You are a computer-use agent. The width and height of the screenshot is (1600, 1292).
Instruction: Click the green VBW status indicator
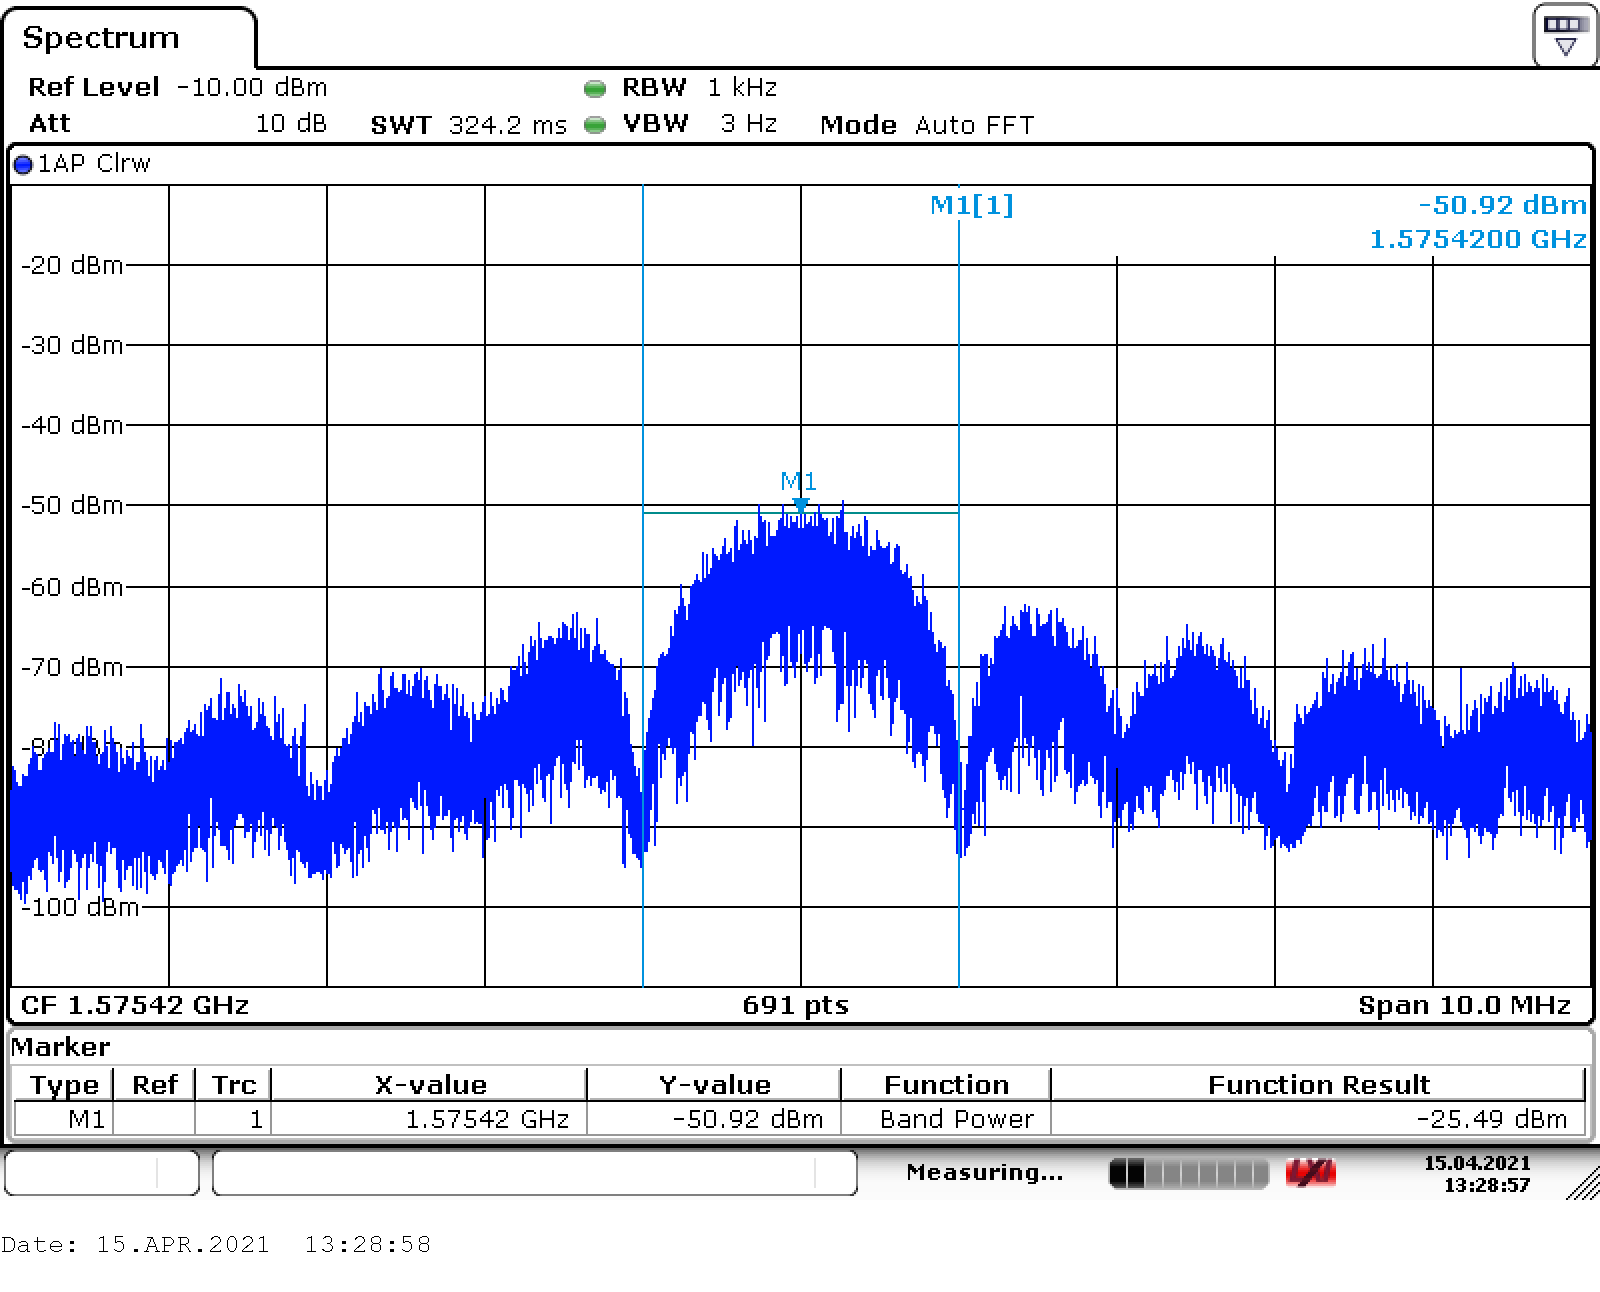pyautogui.click(x=595, y=125)
